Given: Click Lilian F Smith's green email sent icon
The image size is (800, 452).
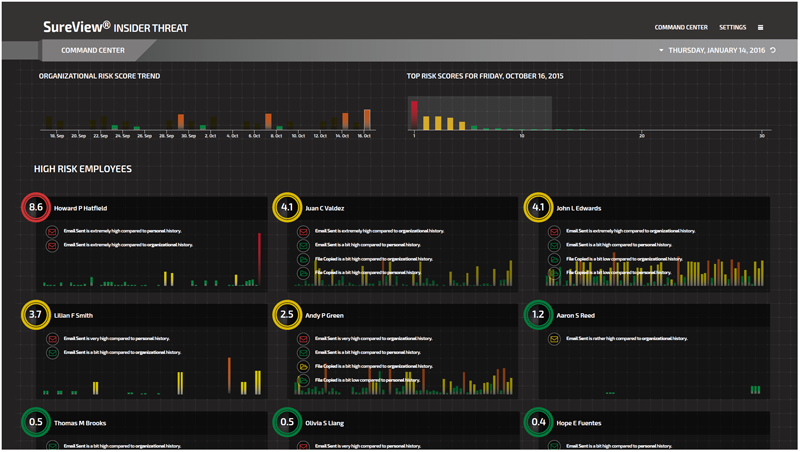Looking at the screenshot, I should point(52,353).
